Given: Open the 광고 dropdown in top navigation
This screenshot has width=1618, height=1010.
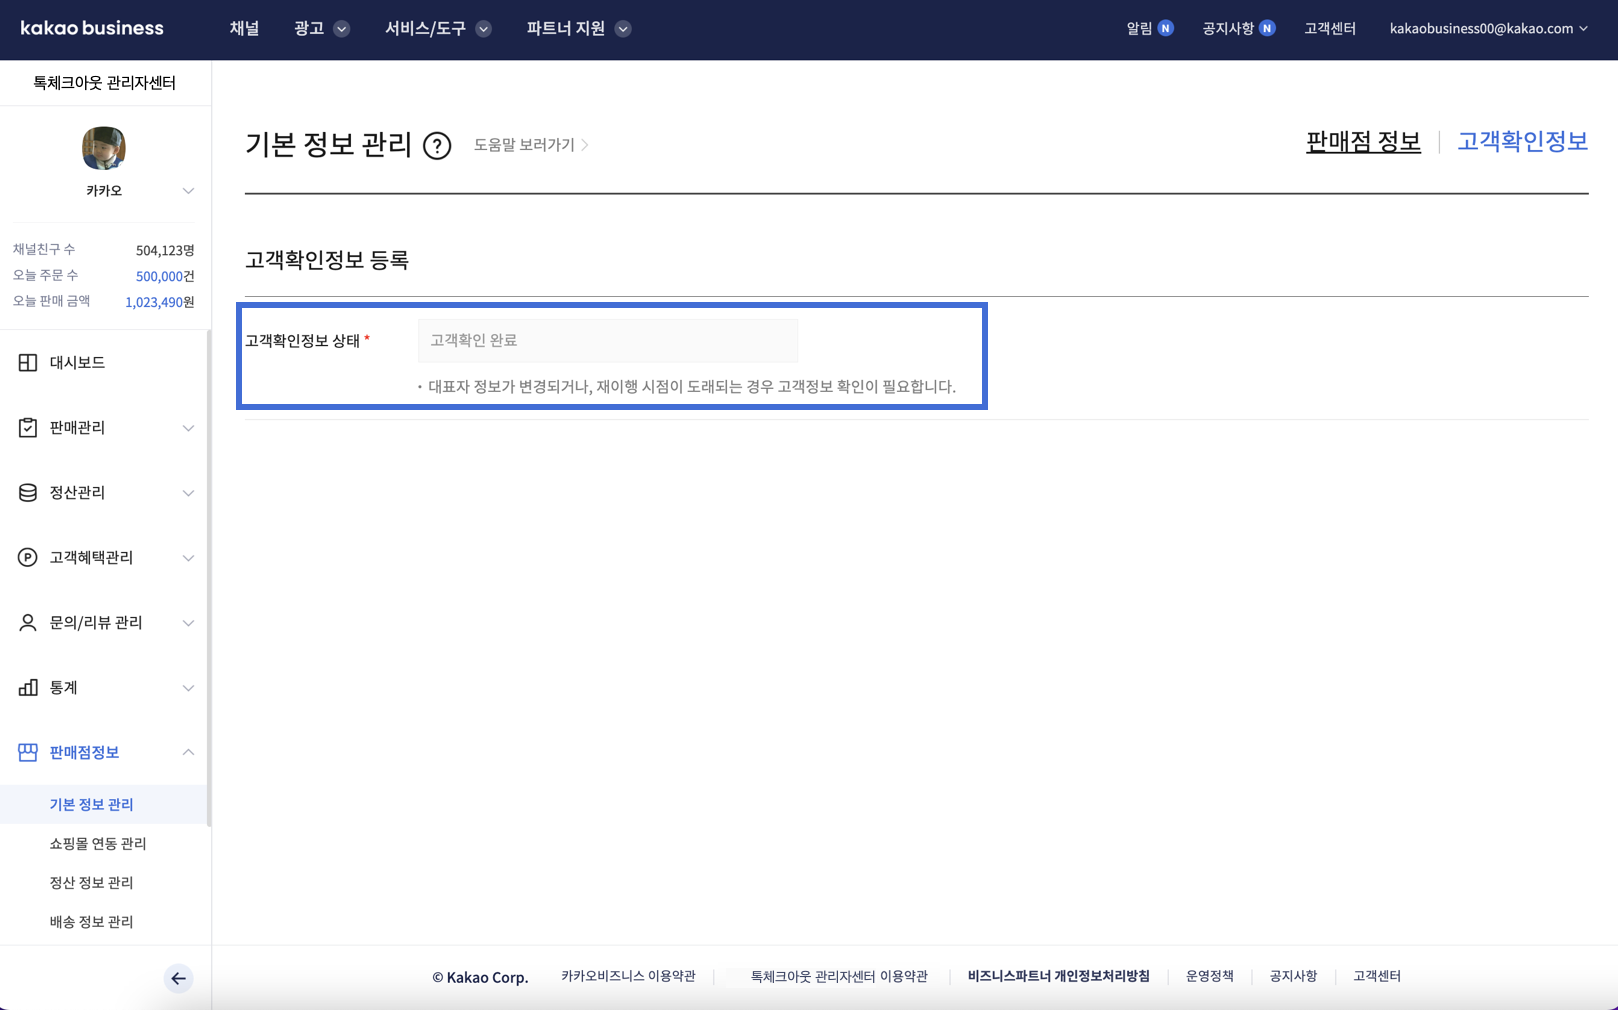Looking at the screenshot, I should 321,29.
